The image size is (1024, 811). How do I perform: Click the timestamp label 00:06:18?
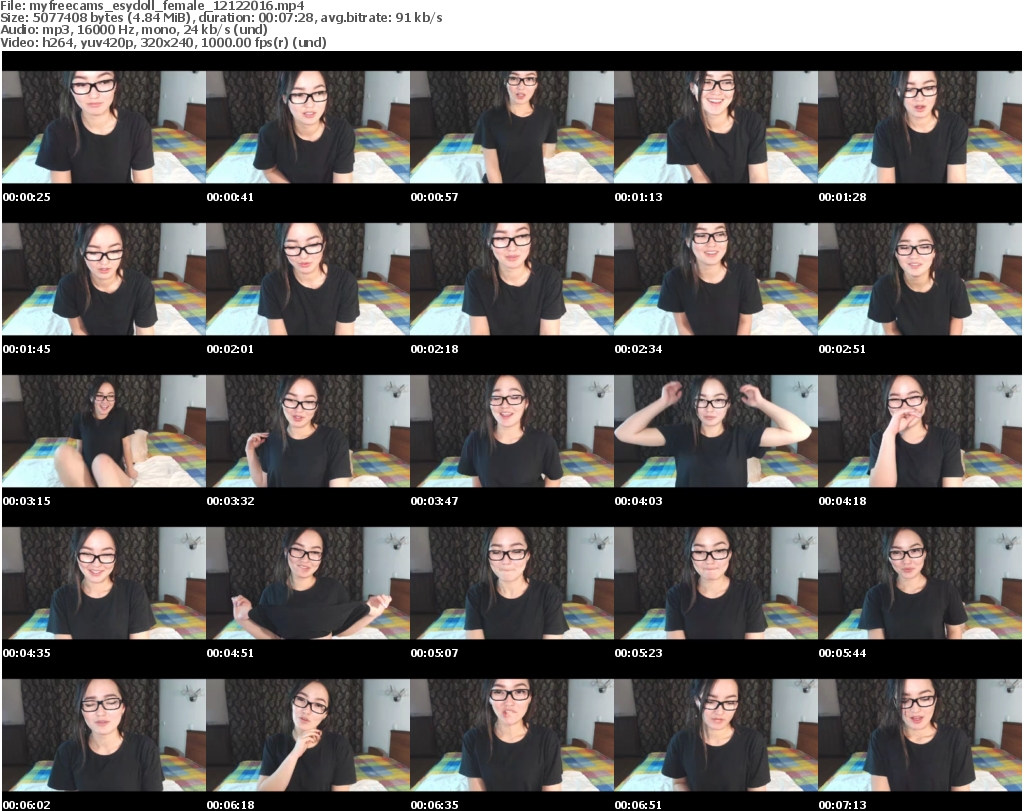231,805
